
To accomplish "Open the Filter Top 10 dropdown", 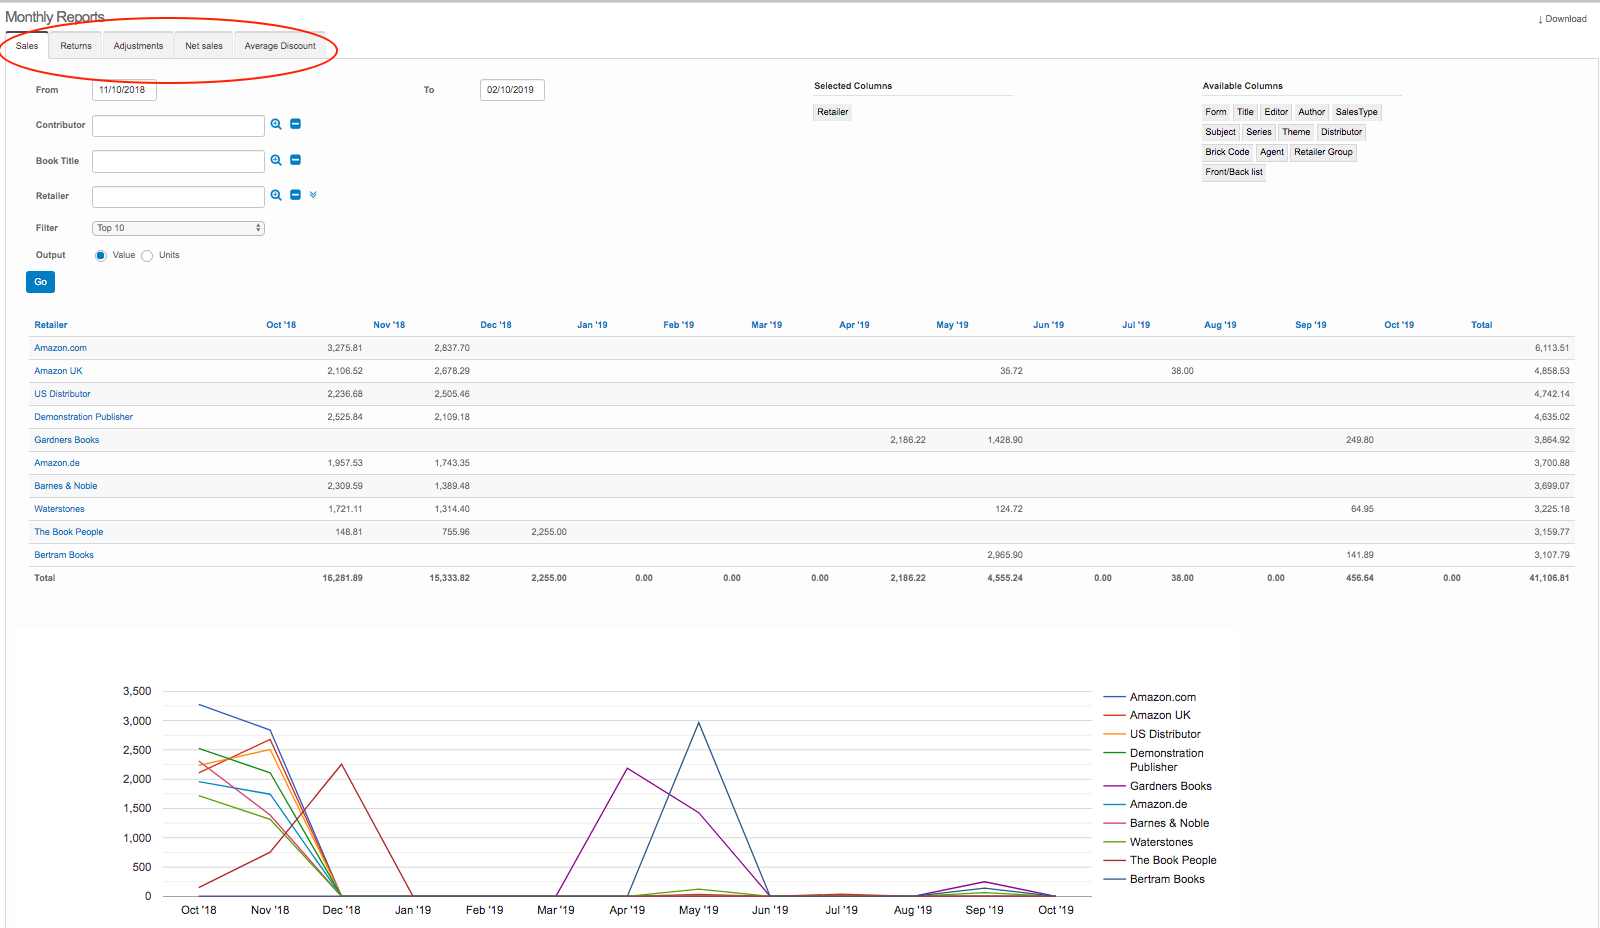I will pos(178,228).
